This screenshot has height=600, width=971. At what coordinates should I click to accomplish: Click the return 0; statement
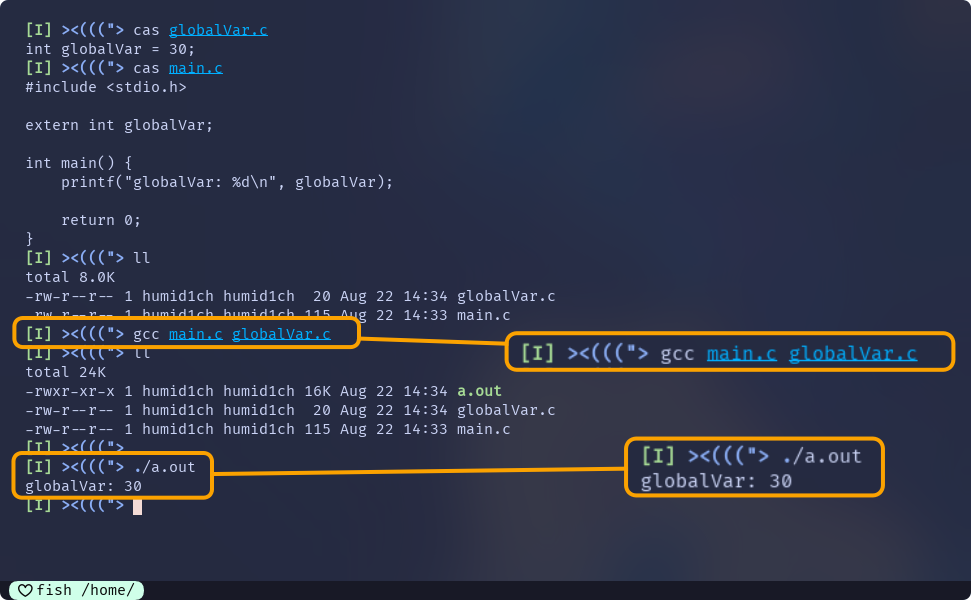tap(101, 220)
